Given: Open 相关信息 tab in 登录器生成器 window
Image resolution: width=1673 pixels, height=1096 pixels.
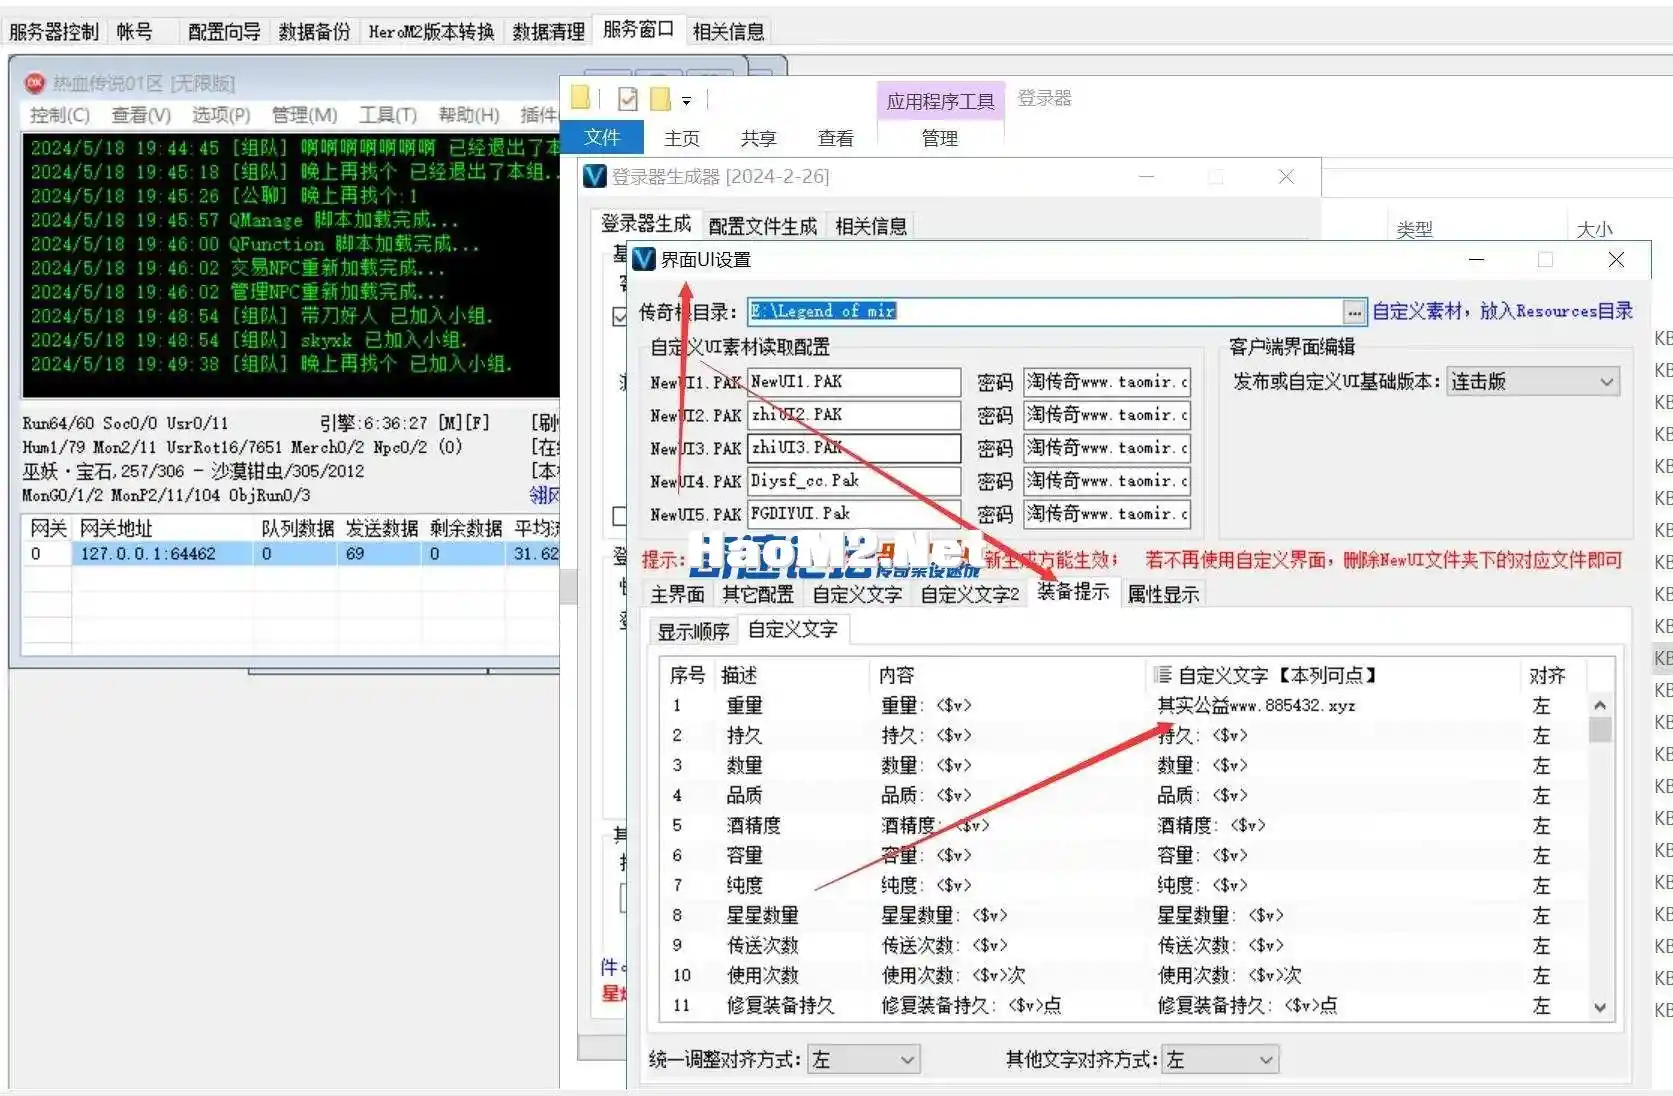Looking at the screenshot, I should 871,227.
